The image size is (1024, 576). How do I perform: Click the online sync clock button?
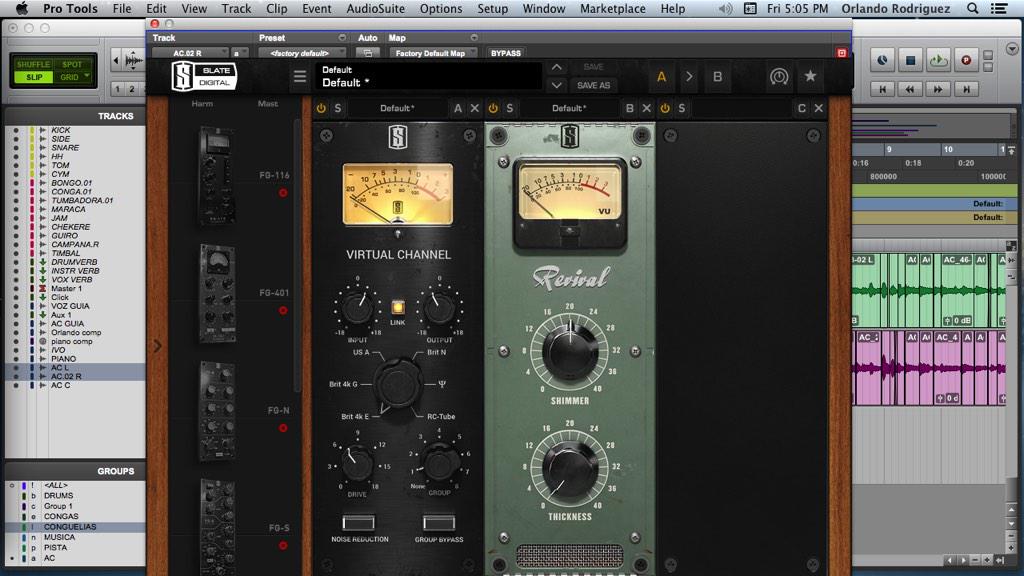click(882, 61)
